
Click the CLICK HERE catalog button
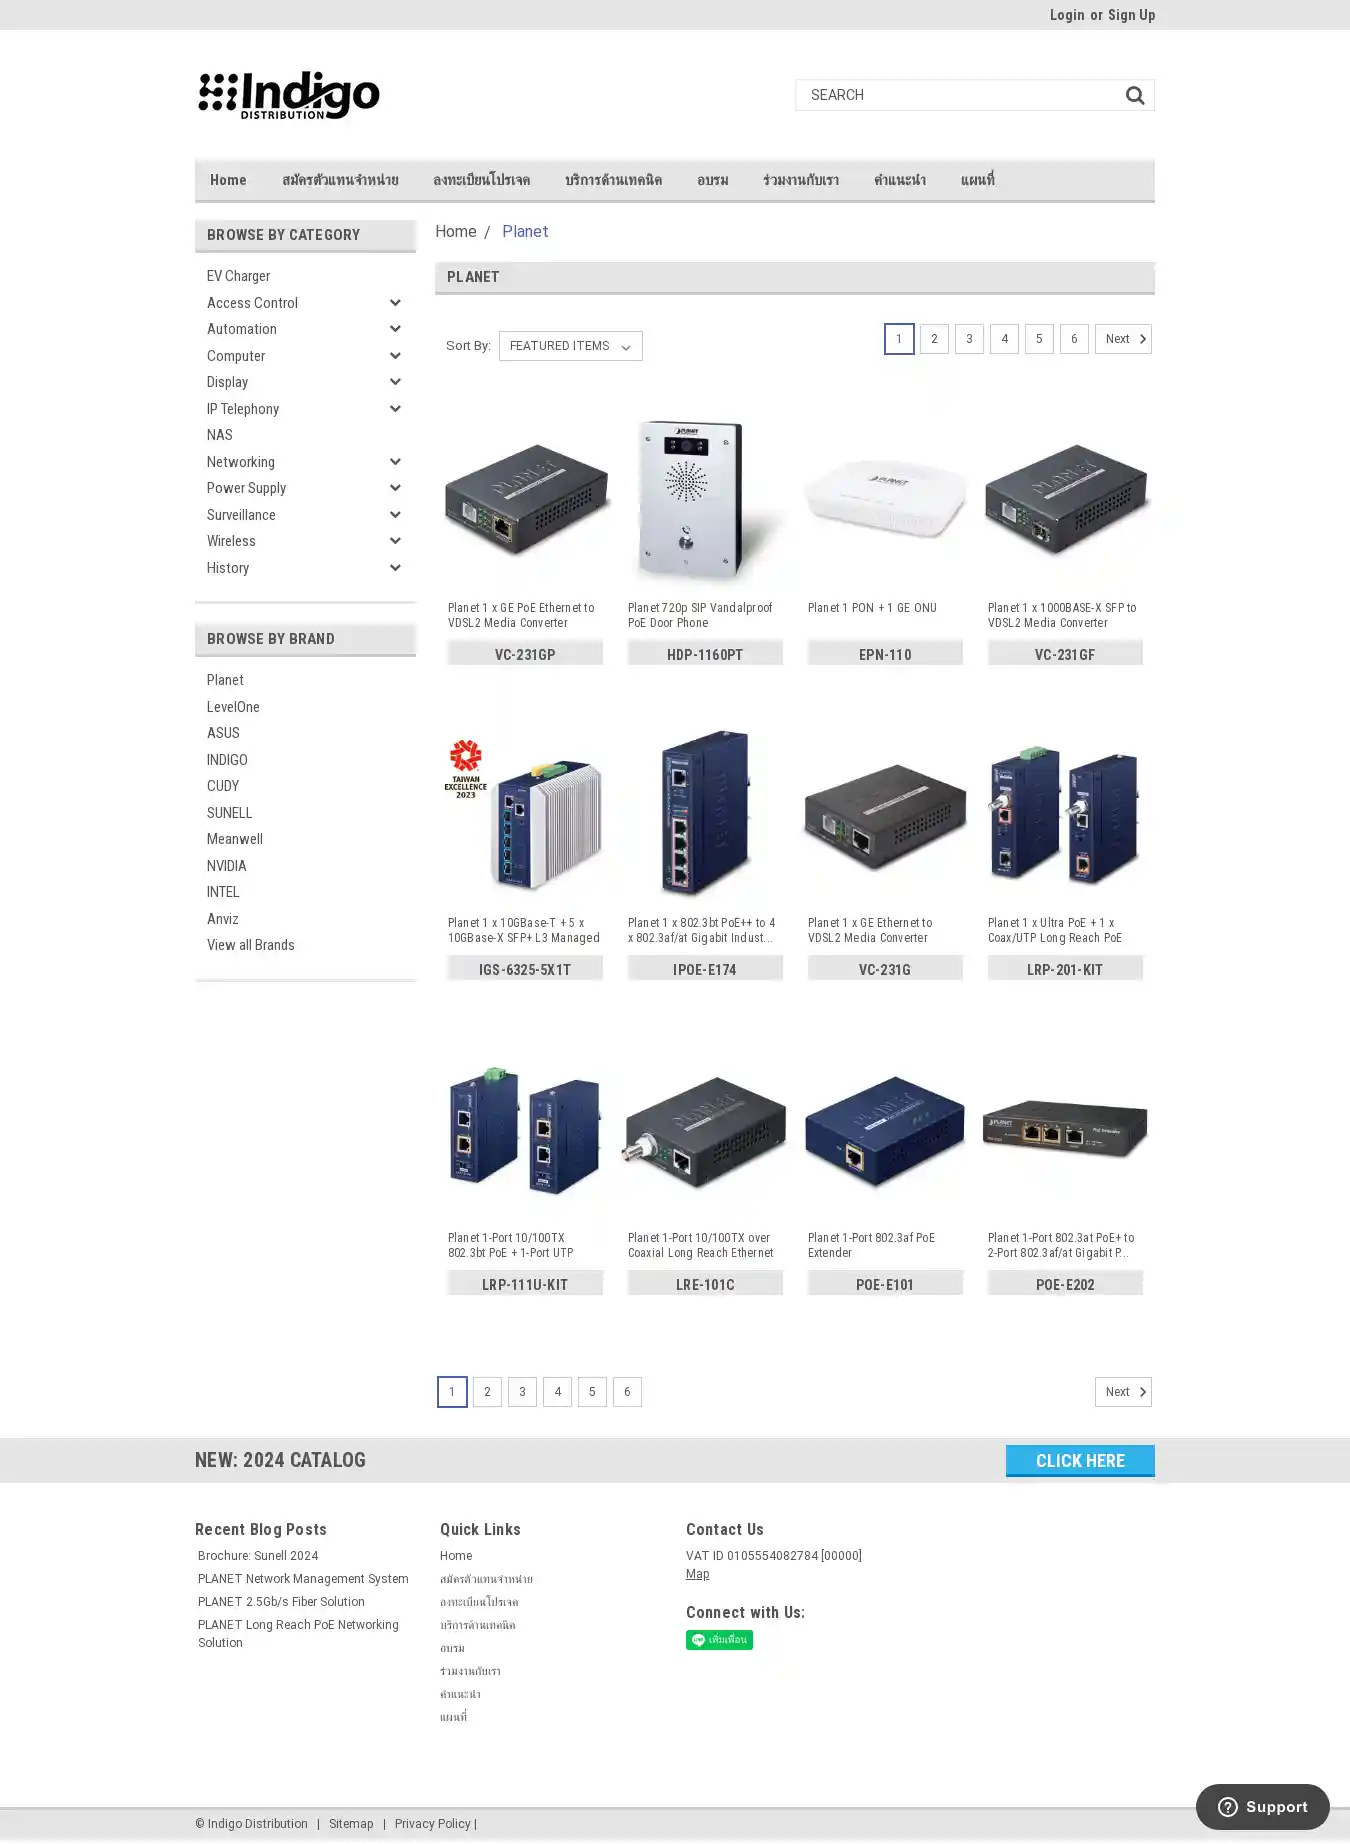point(1080,1460)
